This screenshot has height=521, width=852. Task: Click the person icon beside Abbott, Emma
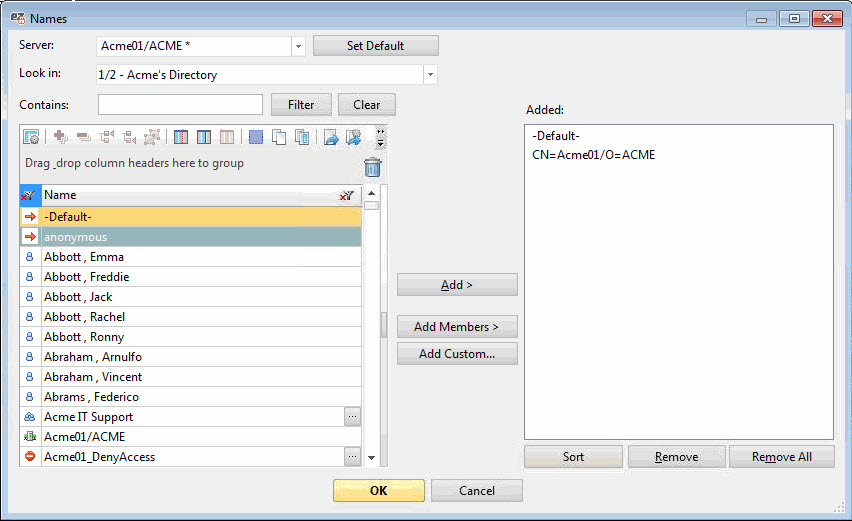point(30,257)
